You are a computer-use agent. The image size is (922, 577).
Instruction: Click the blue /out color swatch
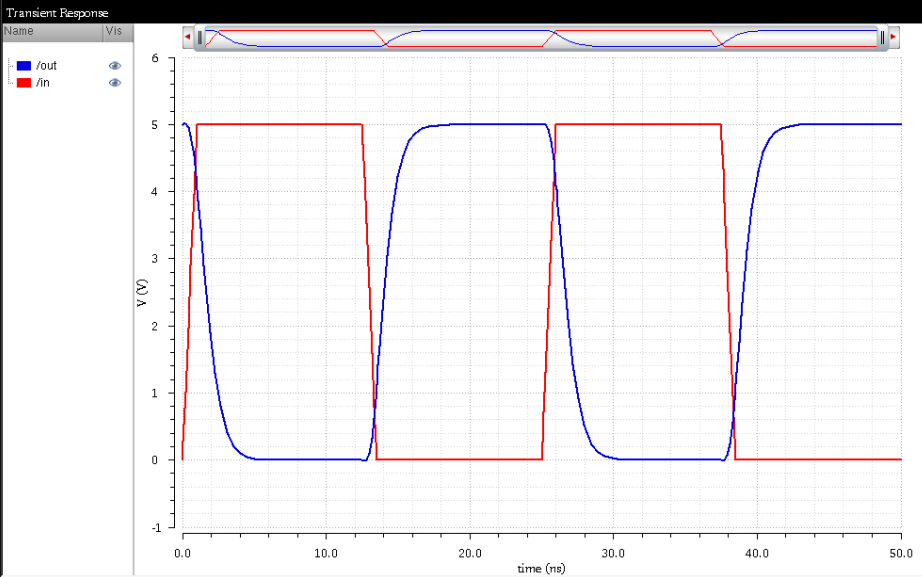[24, 66]
